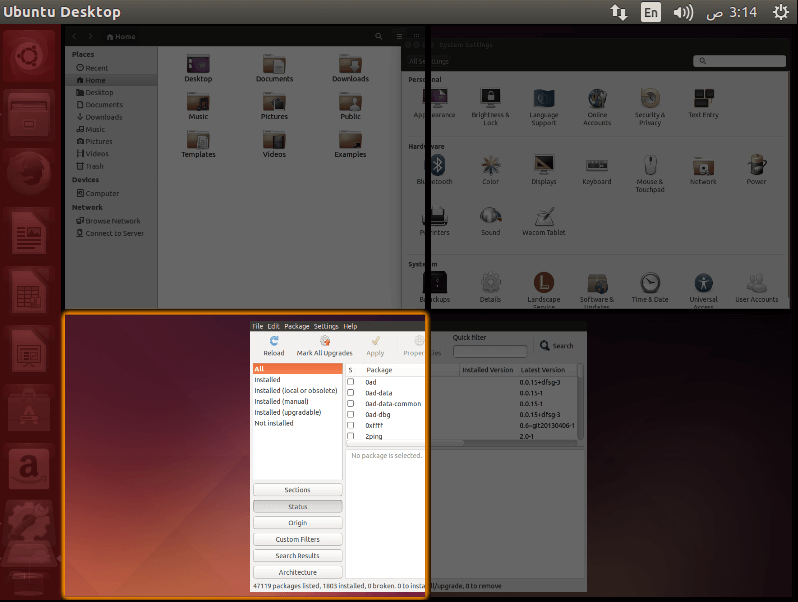Open the Sound settings icon
The height and width of the screenshot is (602, 798).
click(x=491, y=216)
